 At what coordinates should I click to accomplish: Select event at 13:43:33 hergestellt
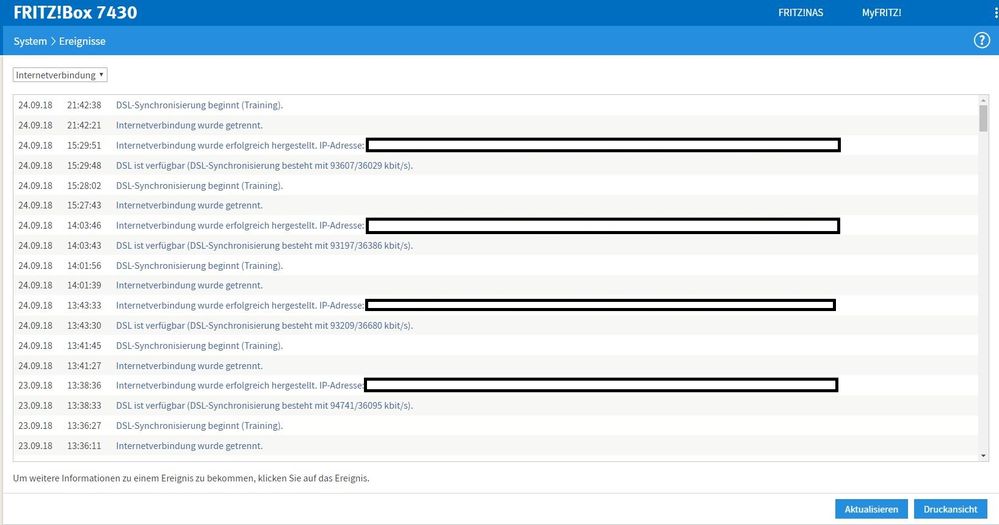click(x=496, y=305)
